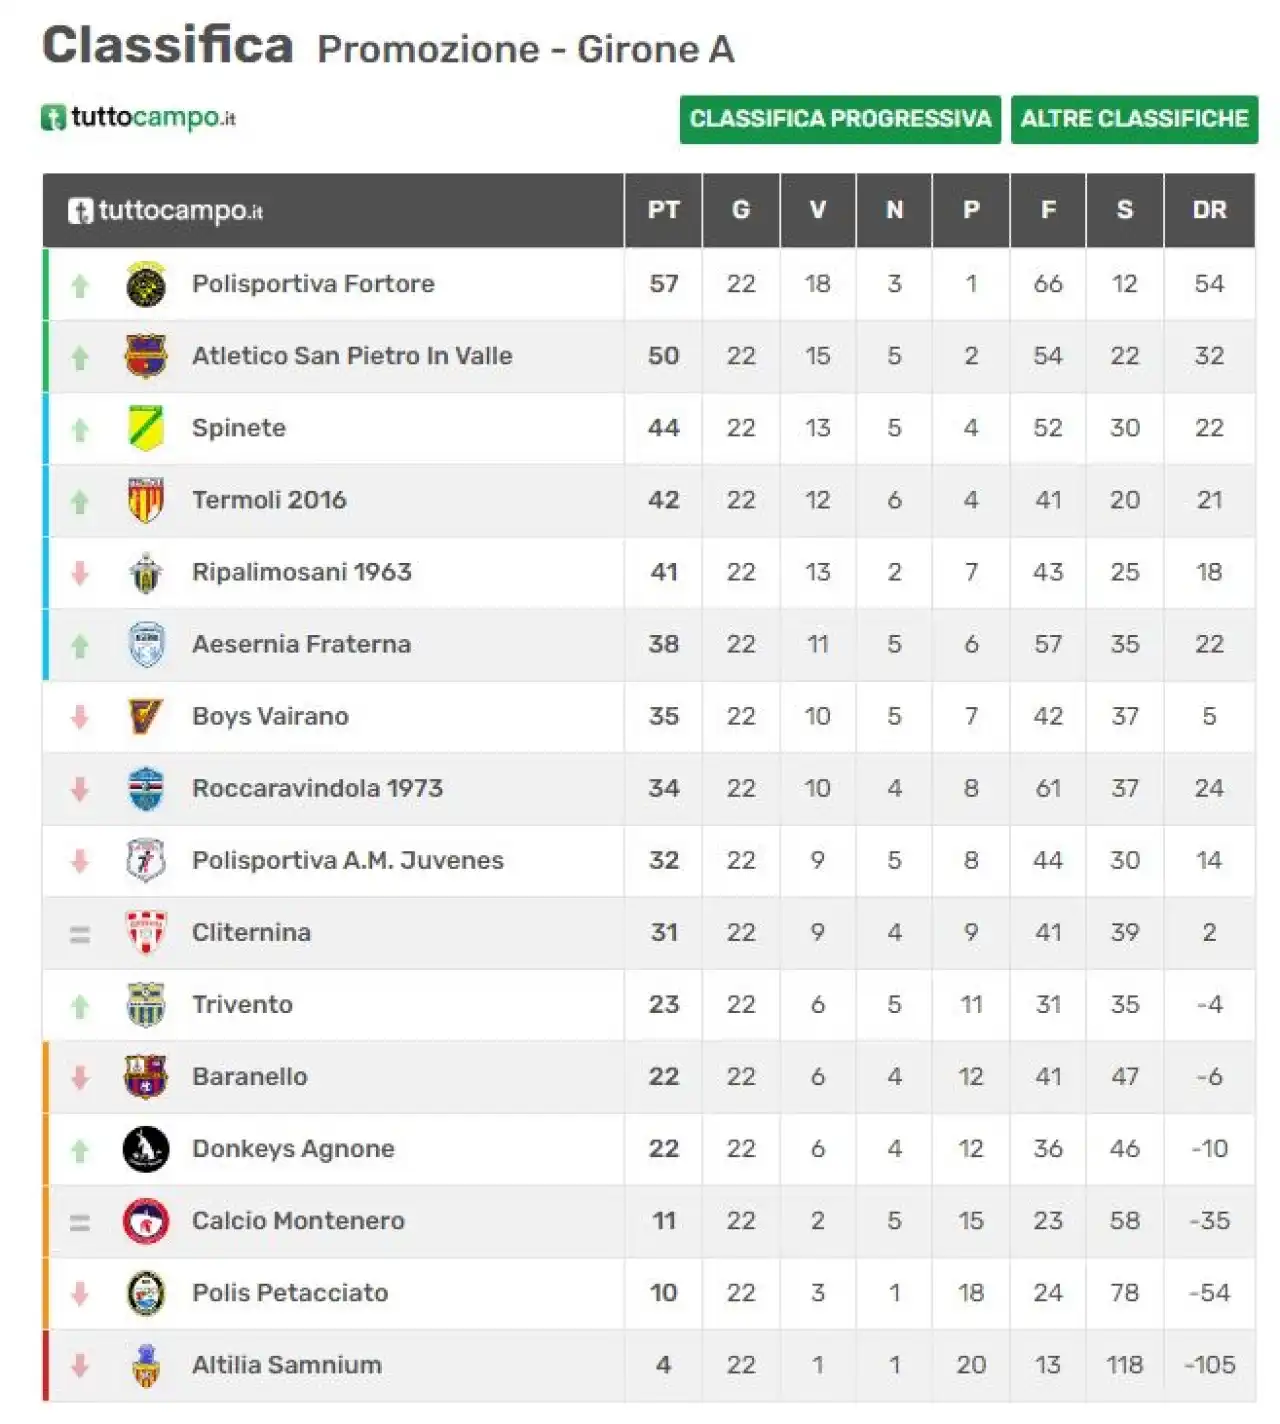Click the Donkeys Agnone black round logo
Image resolution: width=1280 pixels, height=1424 pixels.
point(146,1149)
